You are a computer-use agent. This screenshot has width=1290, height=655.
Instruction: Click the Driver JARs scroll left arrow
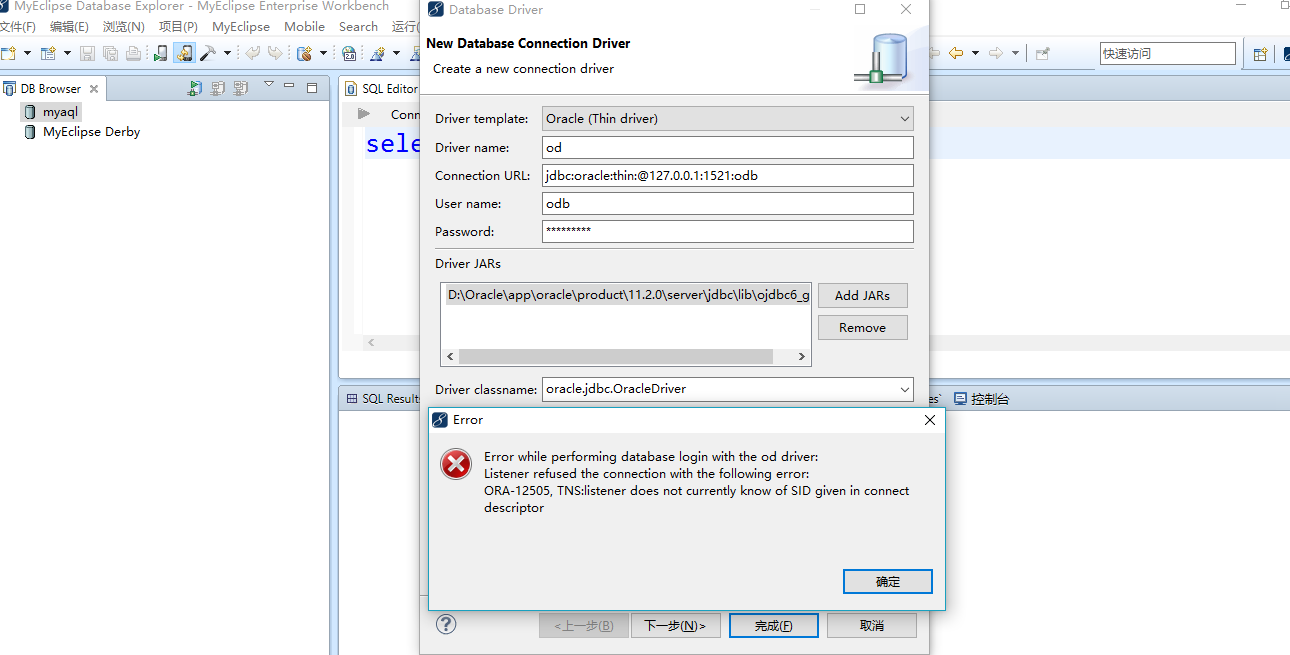pos(450,356)
